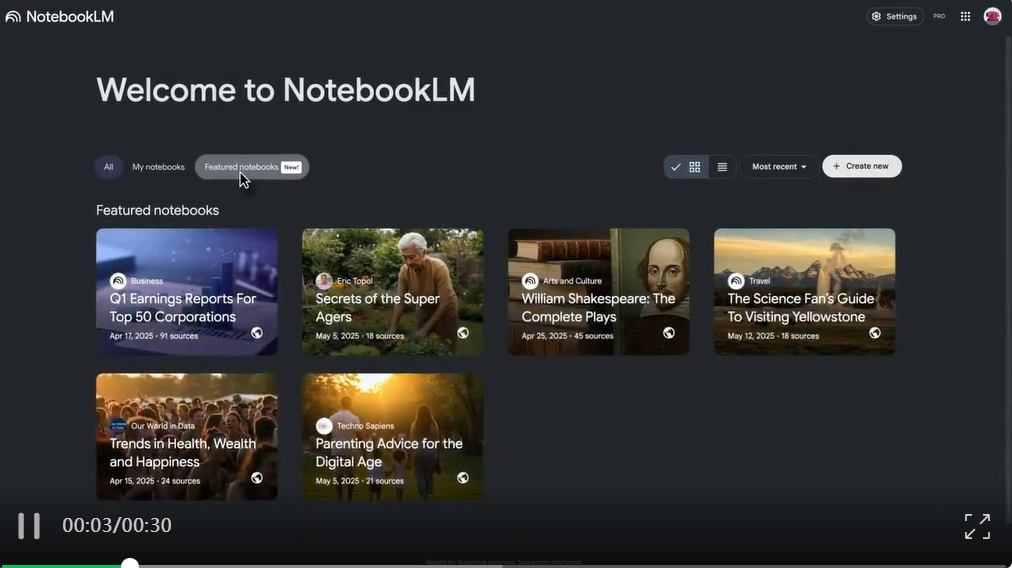Click the 00:03/00:30 time display
The image size is (1012, 568).
117,525
